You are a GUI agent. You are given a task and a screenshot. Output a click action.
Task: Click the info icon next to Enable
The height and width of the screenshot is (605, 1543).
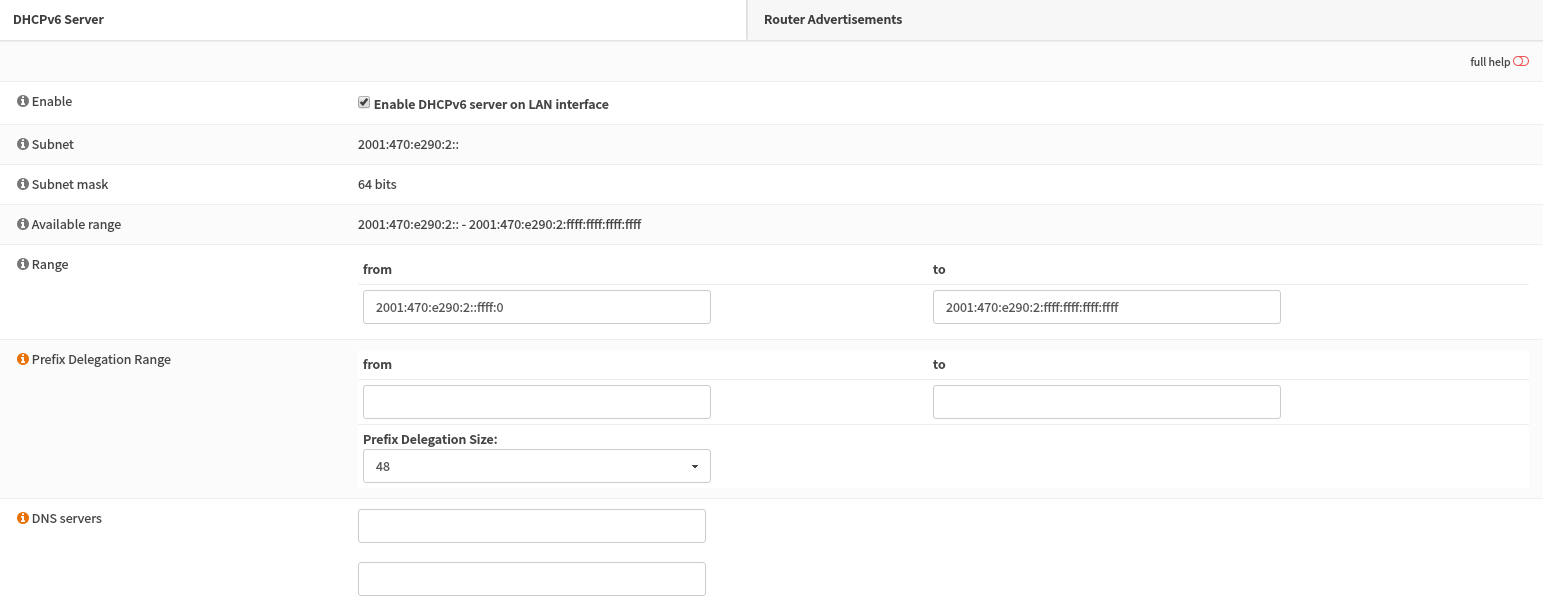click(23, 102)
